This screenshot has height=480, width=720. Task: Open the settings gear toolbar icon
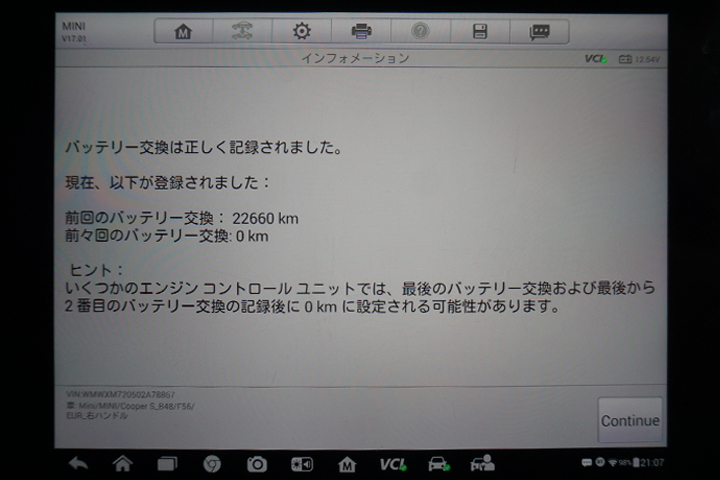click(x=302, y=32)
